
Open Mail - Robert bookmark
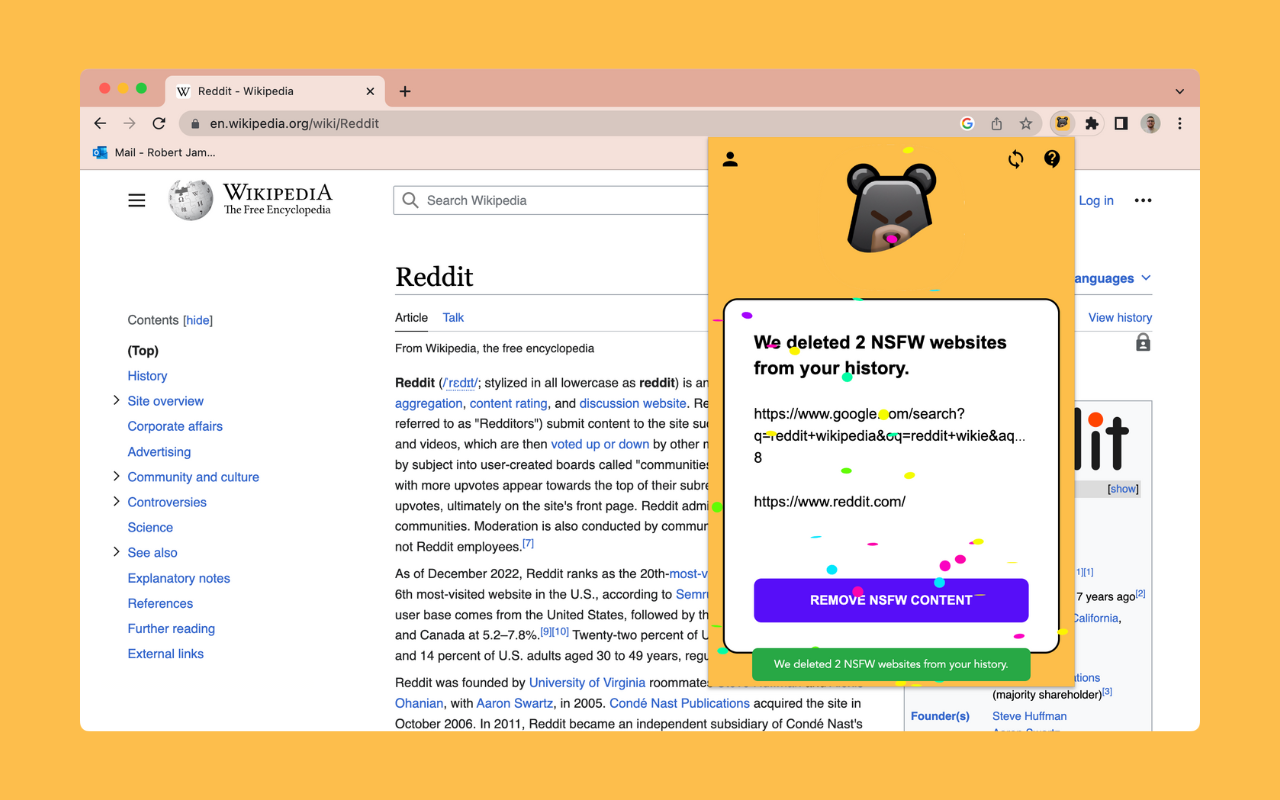[x=154, y=153]
